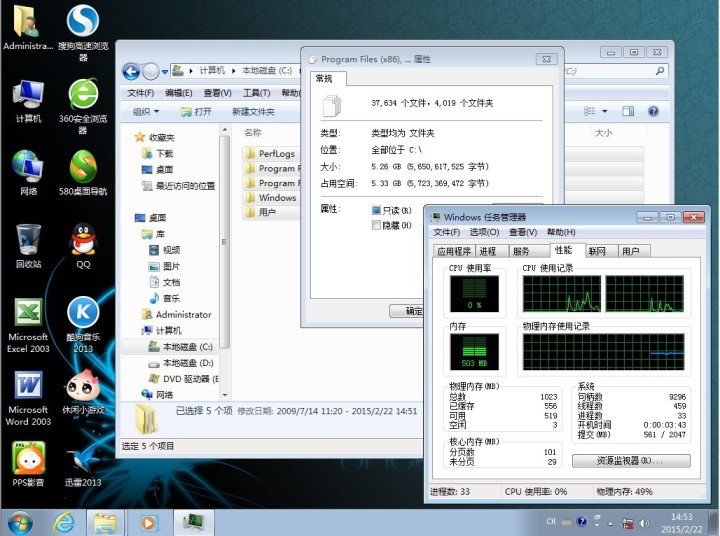
Task: Click the 资源监视器 button
Action: 631,461
